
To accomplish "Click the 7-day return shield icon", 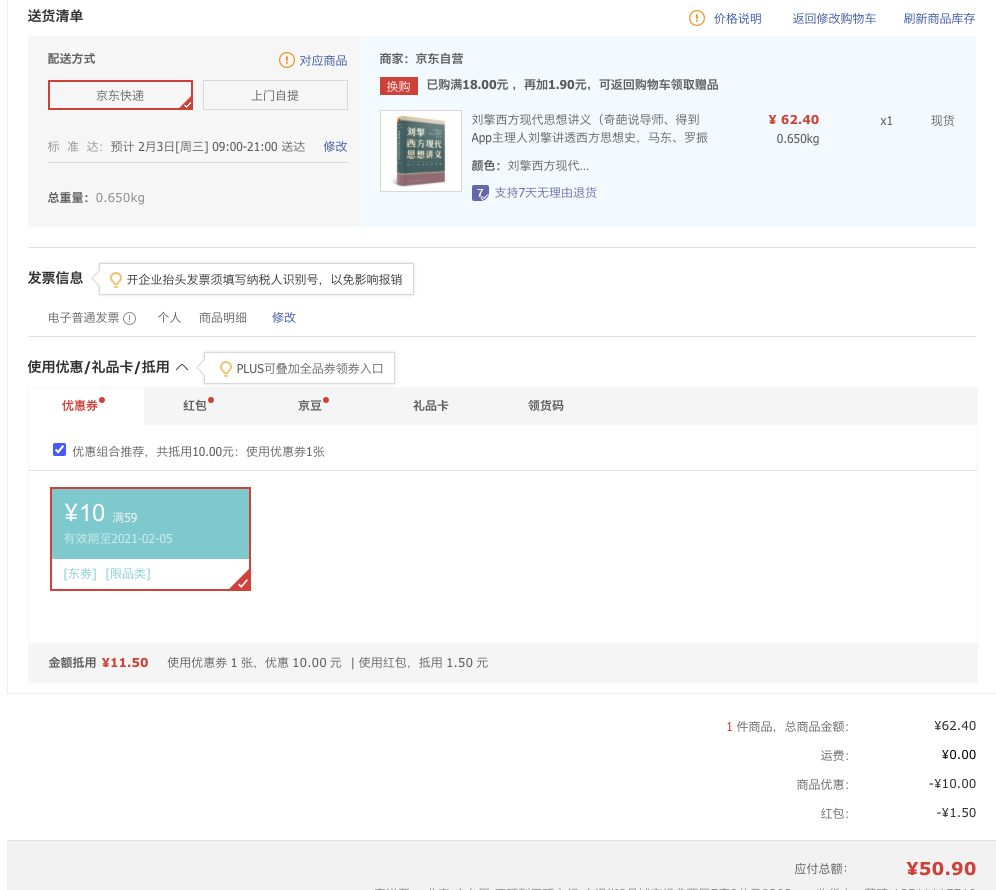I will (480, 192).
